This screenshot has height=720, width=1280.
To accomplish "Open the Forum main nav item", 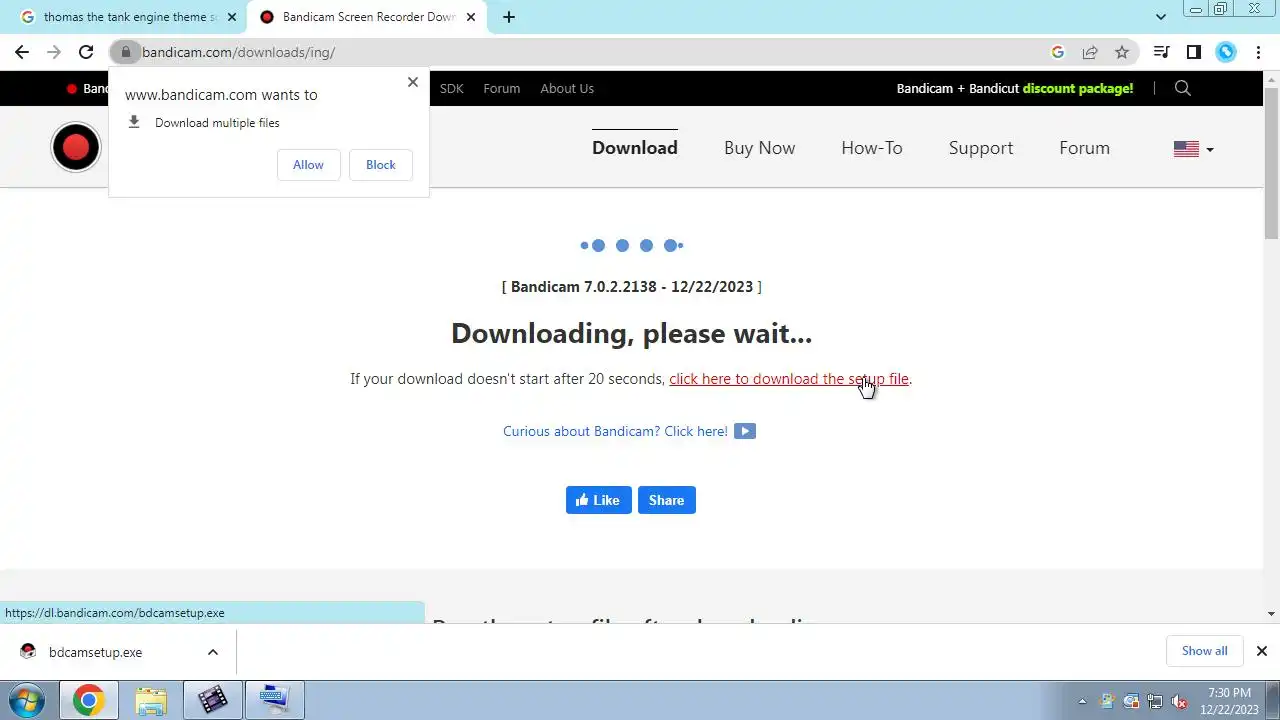I will click(x=1085, y=148).
